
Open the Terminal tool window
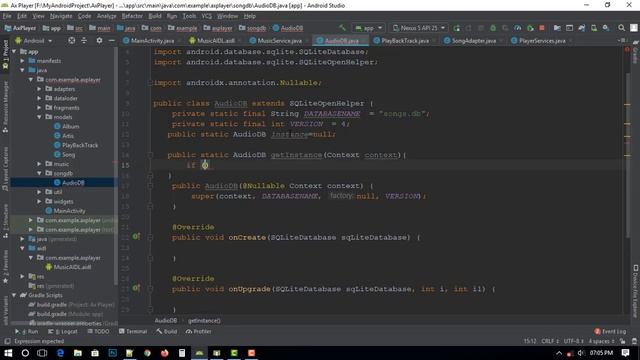133,331
